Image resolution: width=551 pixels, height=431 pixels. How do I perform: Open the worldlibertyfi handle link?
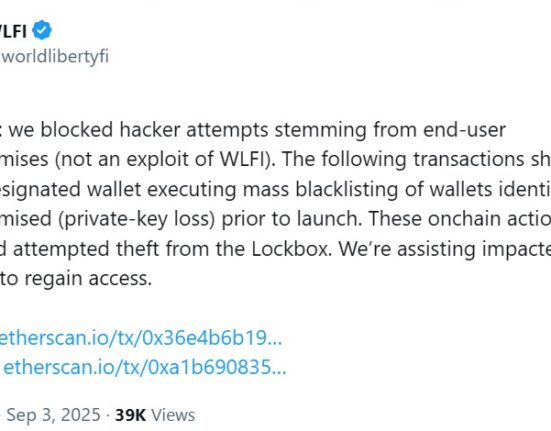click(54, 57)
